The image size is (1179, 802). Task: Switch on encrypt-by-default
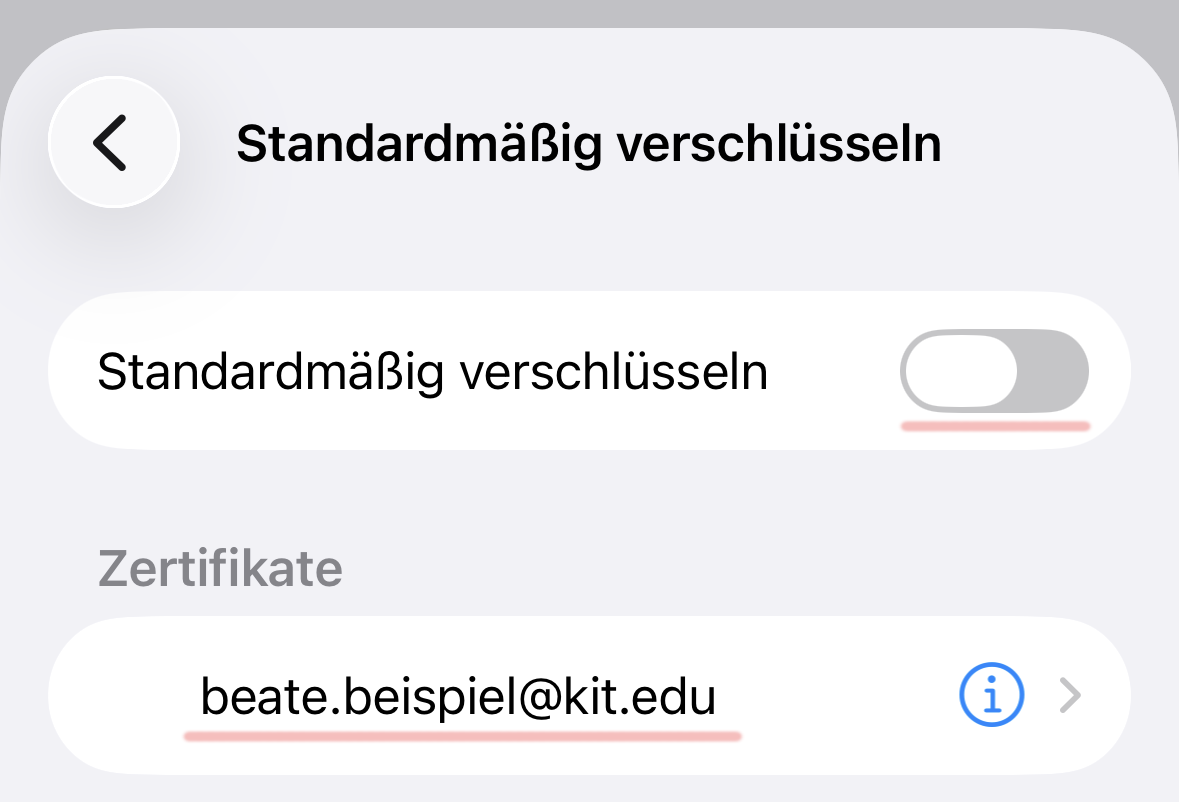(994, 373)
